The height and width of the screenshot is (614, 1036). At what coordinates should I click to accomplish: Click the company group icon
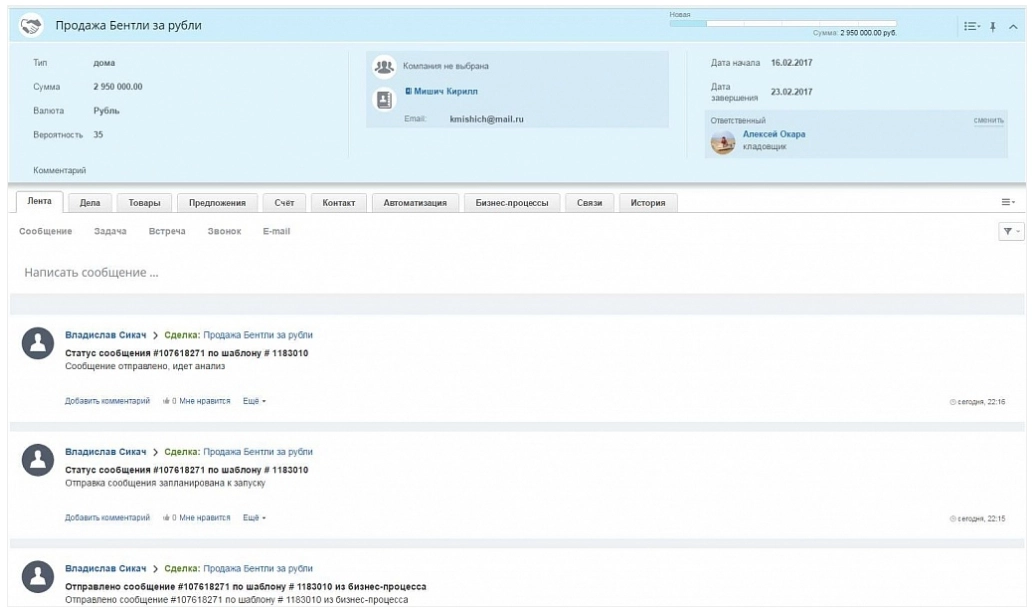click(381, 67)
